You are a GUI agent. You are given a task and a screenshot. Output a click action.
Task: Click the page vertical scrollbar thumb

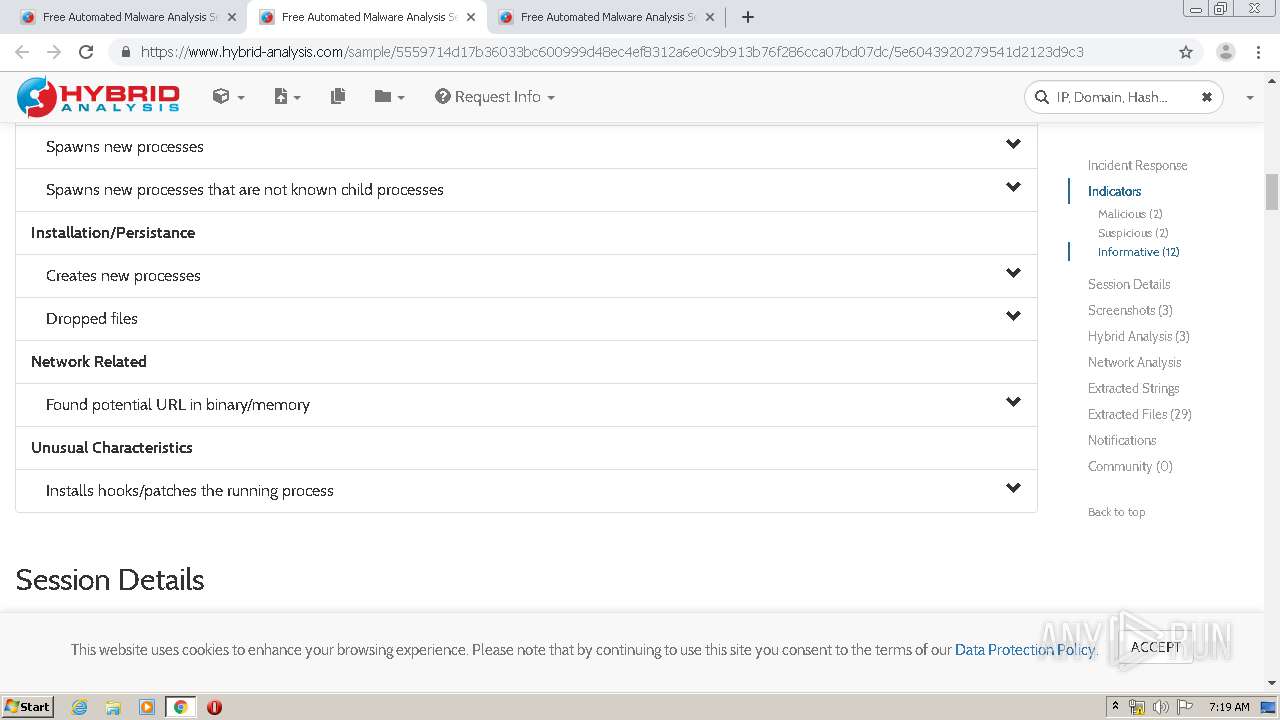point(1272,192)
